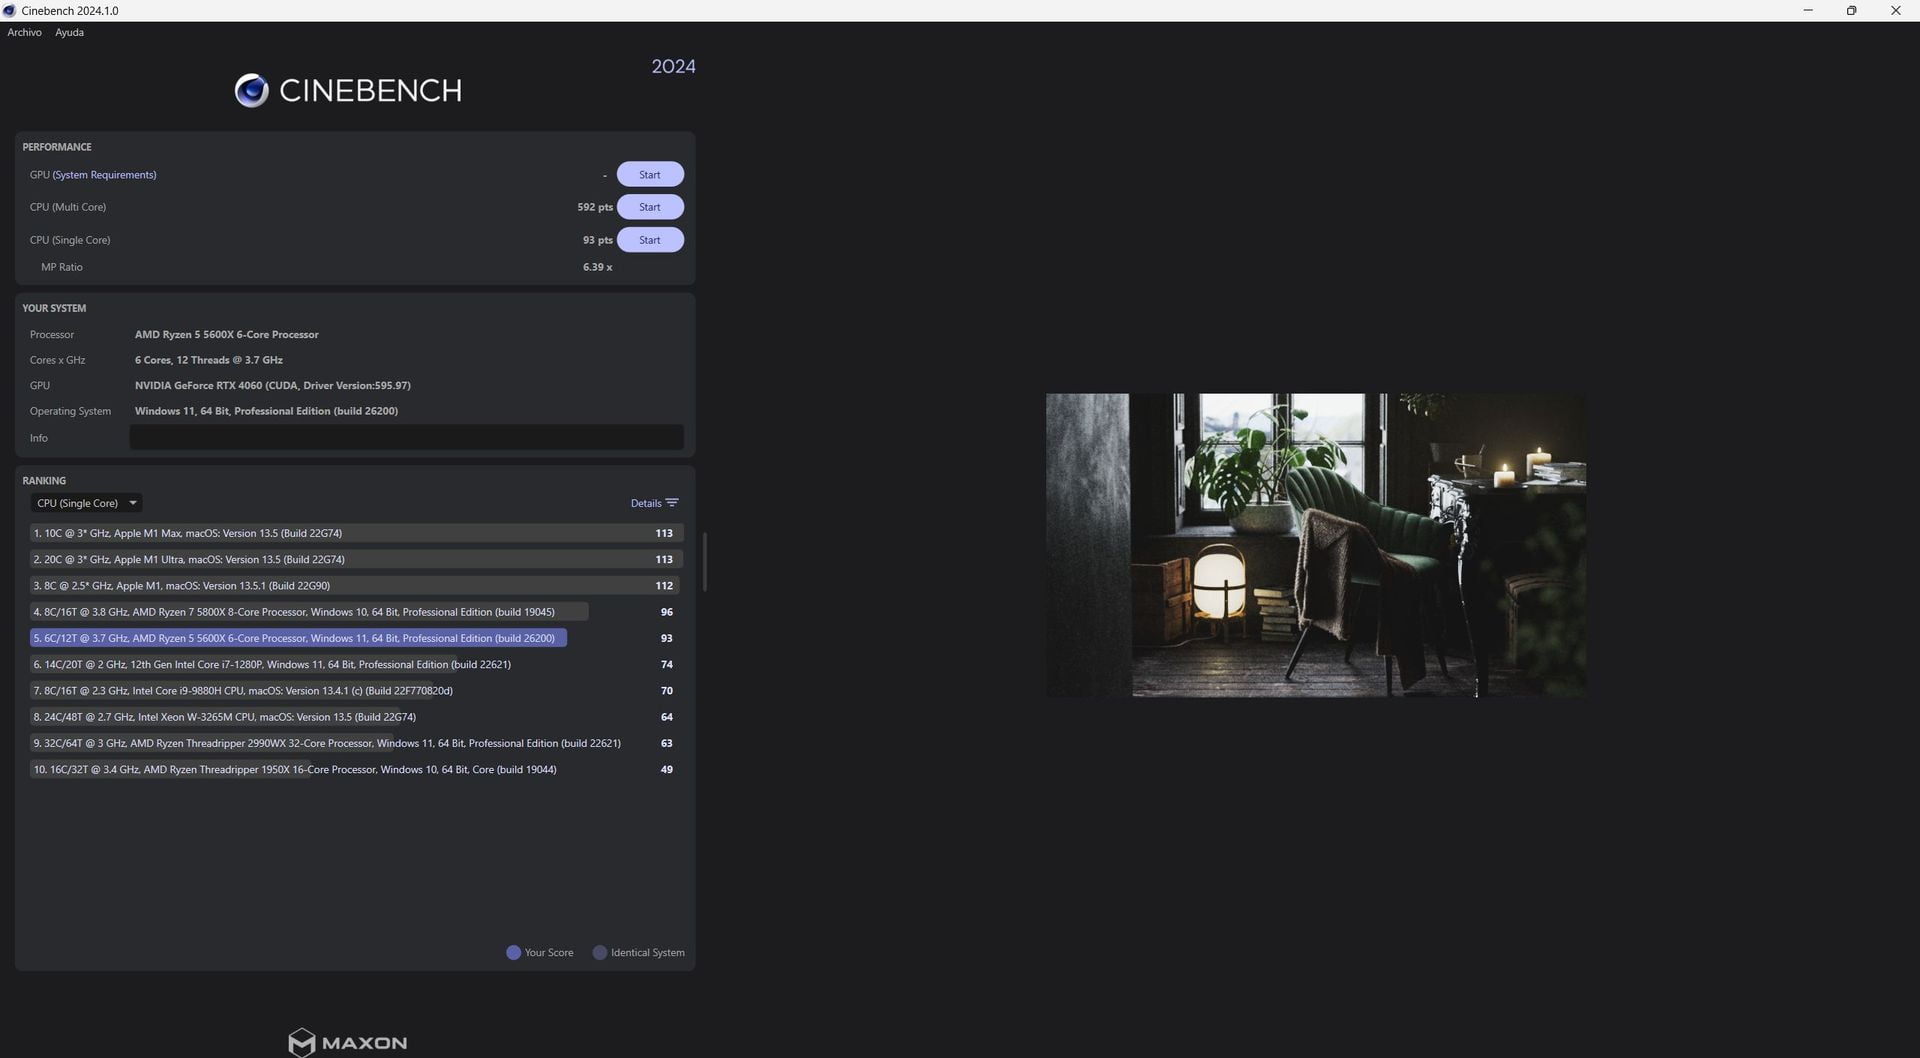Select ranking row 10 Threadripper 1950X

click(x=356, y=769)
